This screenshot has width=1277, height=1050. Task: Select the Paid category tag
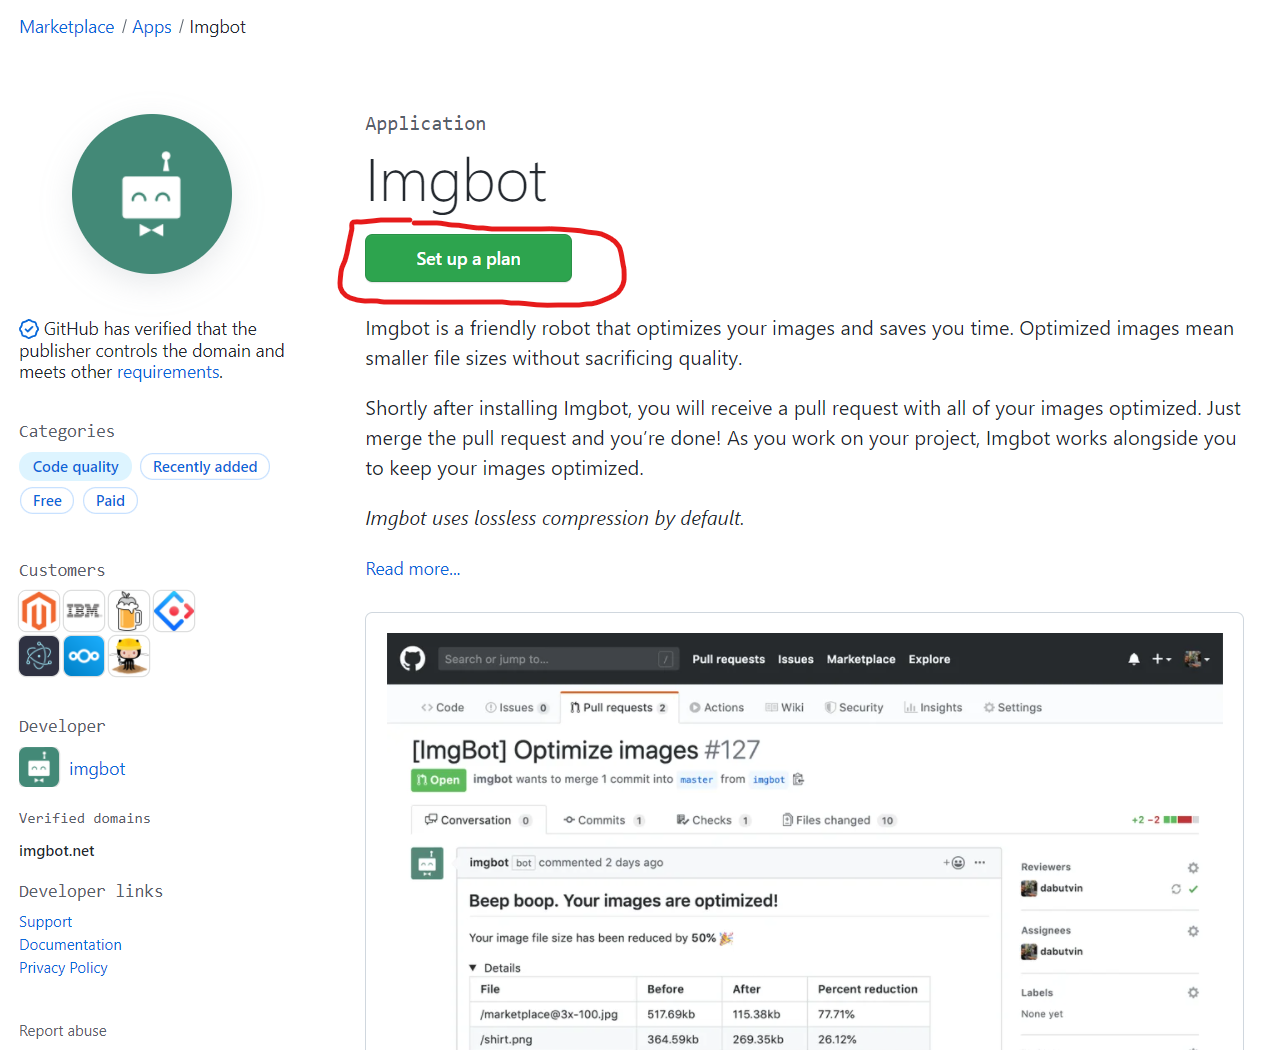(x=110, y=501)
